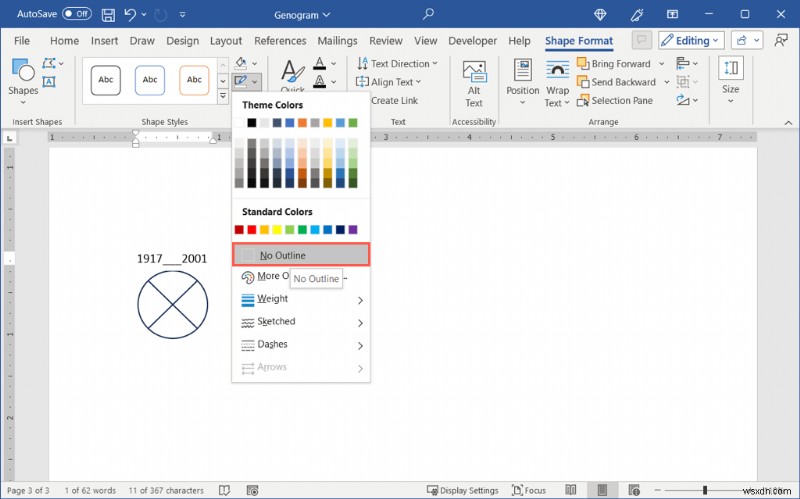
Task: Click the Share icon button
Action: [x=742, y=40]
